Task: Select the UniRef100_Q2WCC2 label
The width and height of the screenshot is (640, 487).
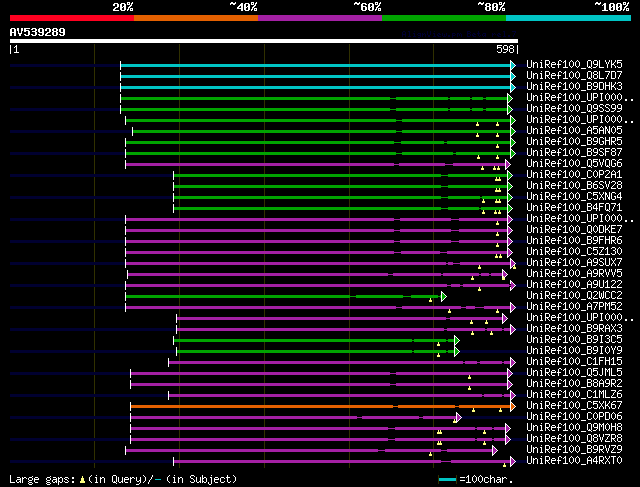Action: click(x=574, y=296)
